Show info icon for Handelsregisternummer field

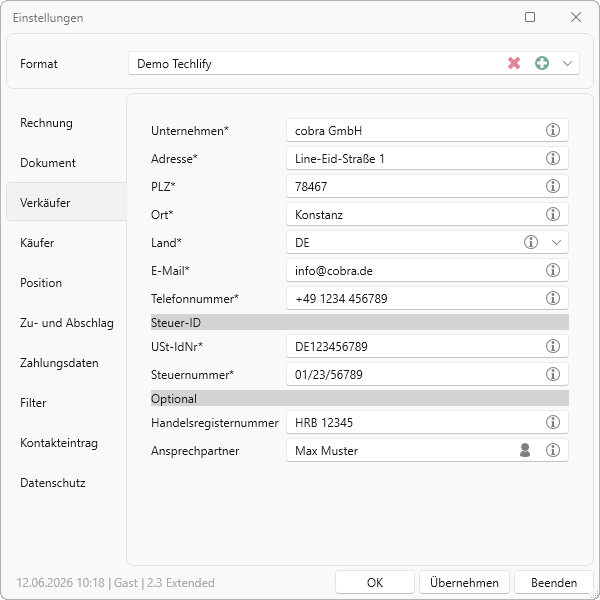tap(553, 422)
